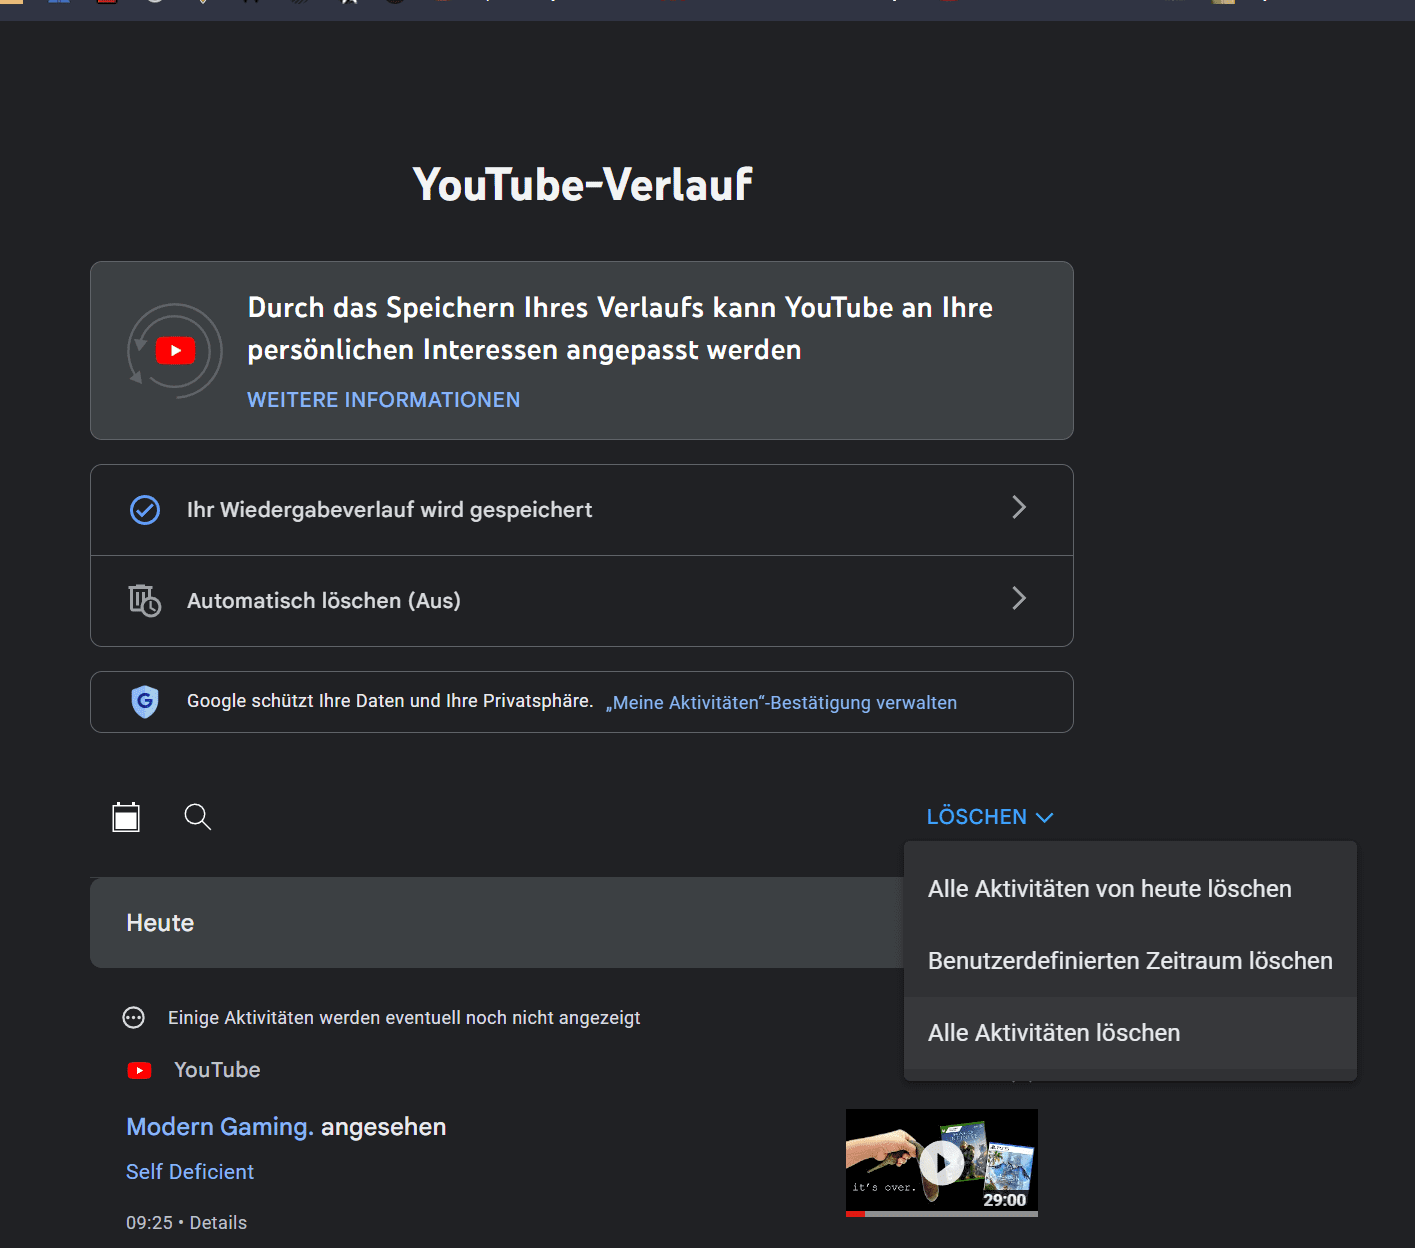Click the YouTube history logo icon in banner

(x=175, y=351)
